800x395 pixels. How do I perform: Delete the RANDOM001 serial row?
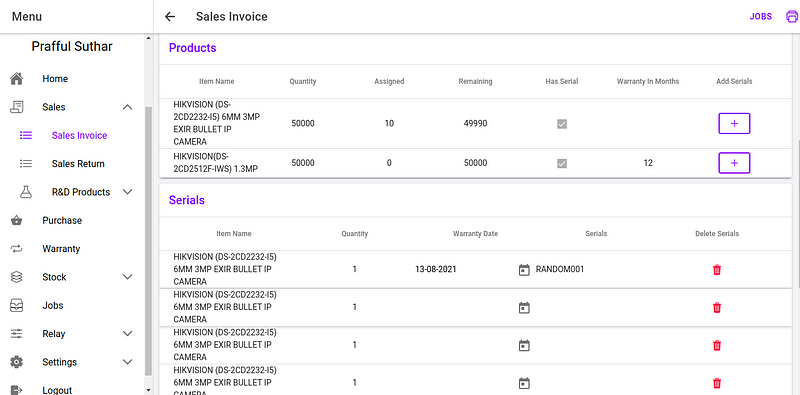[x=717, y=269]
